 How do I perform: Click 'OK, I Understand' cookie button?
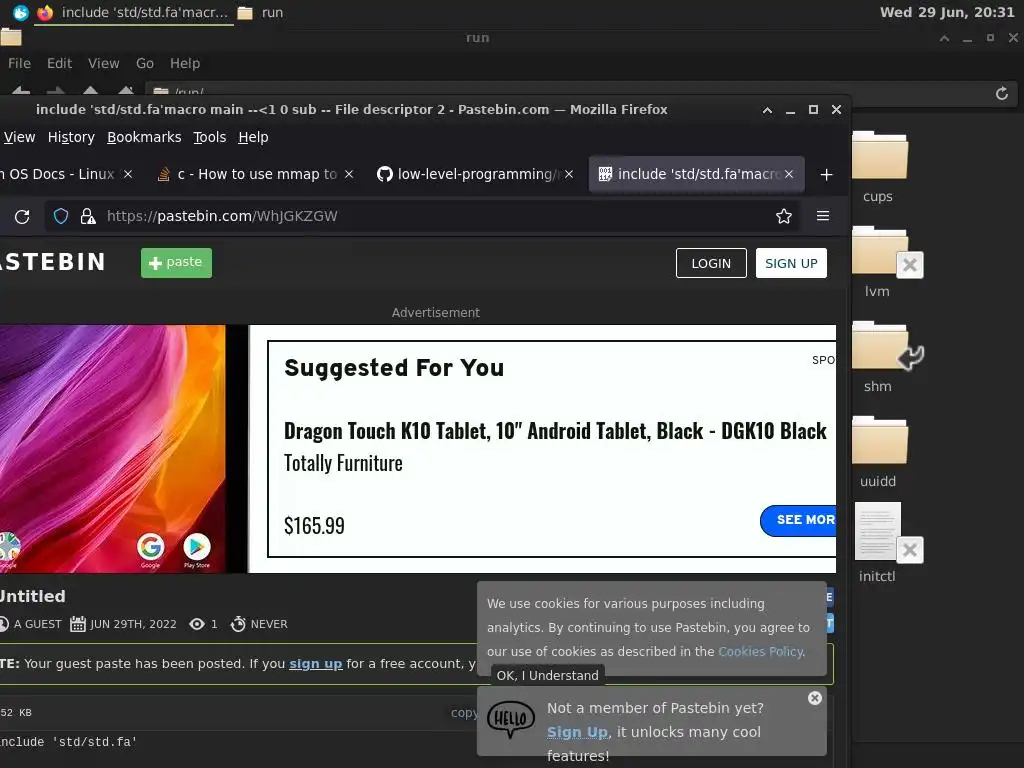(547, 675)
